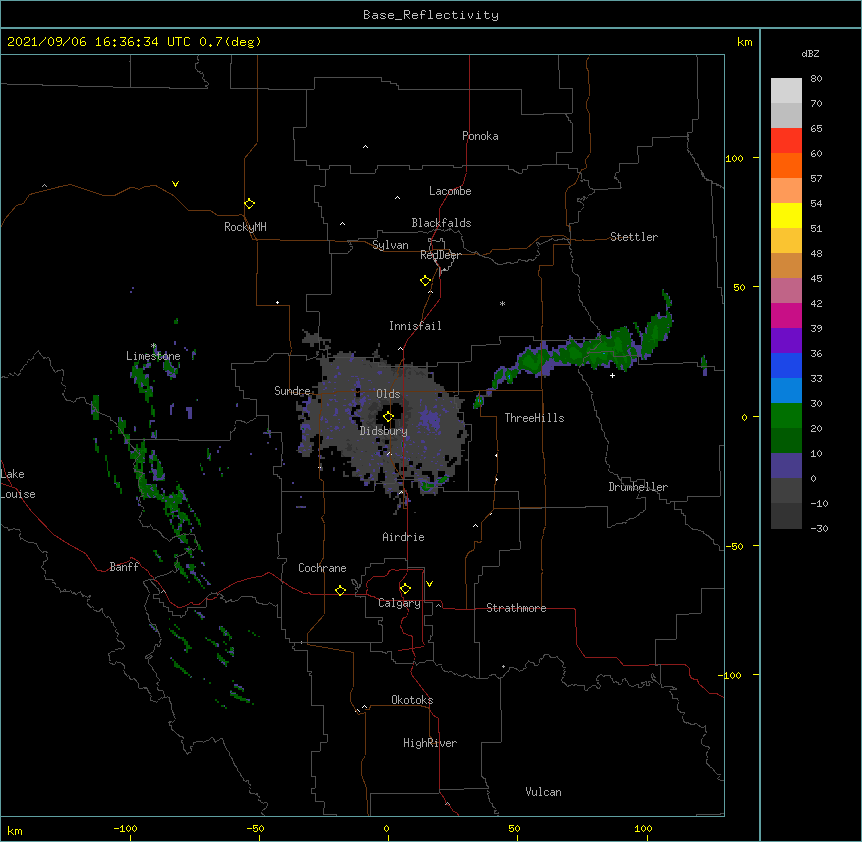Image resolution: width=862 pixels, height=842 pixels.
Task: Click the white plus sign below the green echo band
Action: [x=612, y=375]
